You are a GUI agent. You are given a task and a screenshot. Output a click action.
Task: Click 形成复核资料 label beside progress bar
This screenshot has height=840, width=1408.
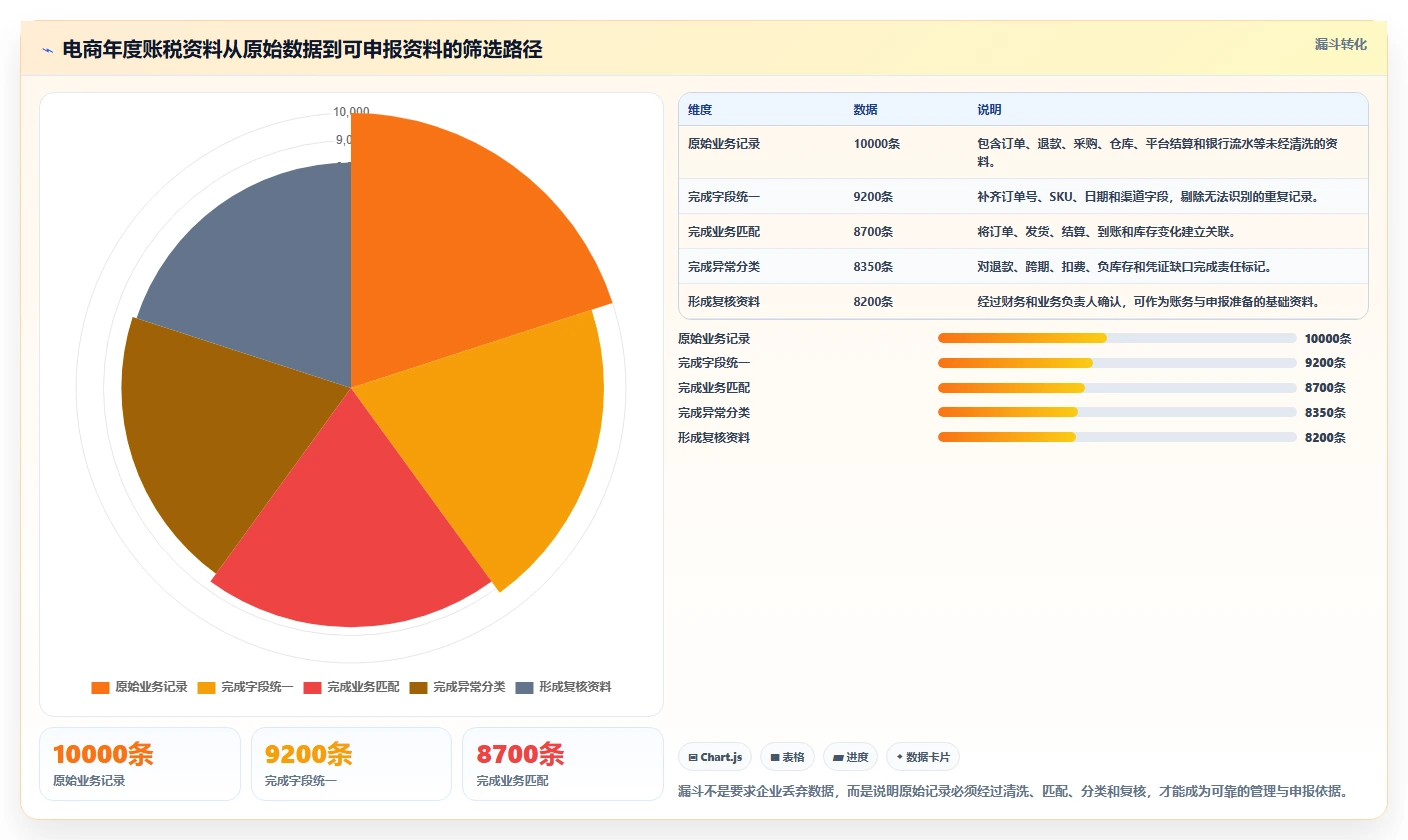[x=714, y=438]
